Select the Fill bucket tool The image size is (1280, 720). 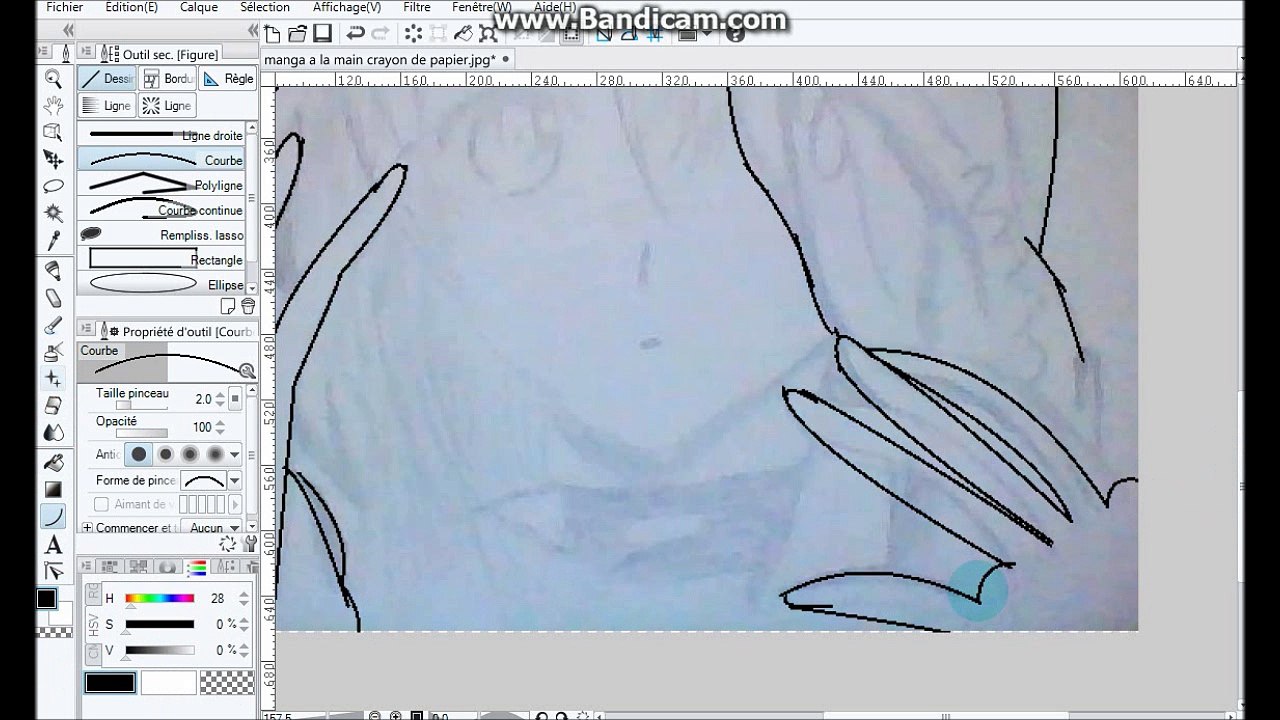tap(53, 463)
